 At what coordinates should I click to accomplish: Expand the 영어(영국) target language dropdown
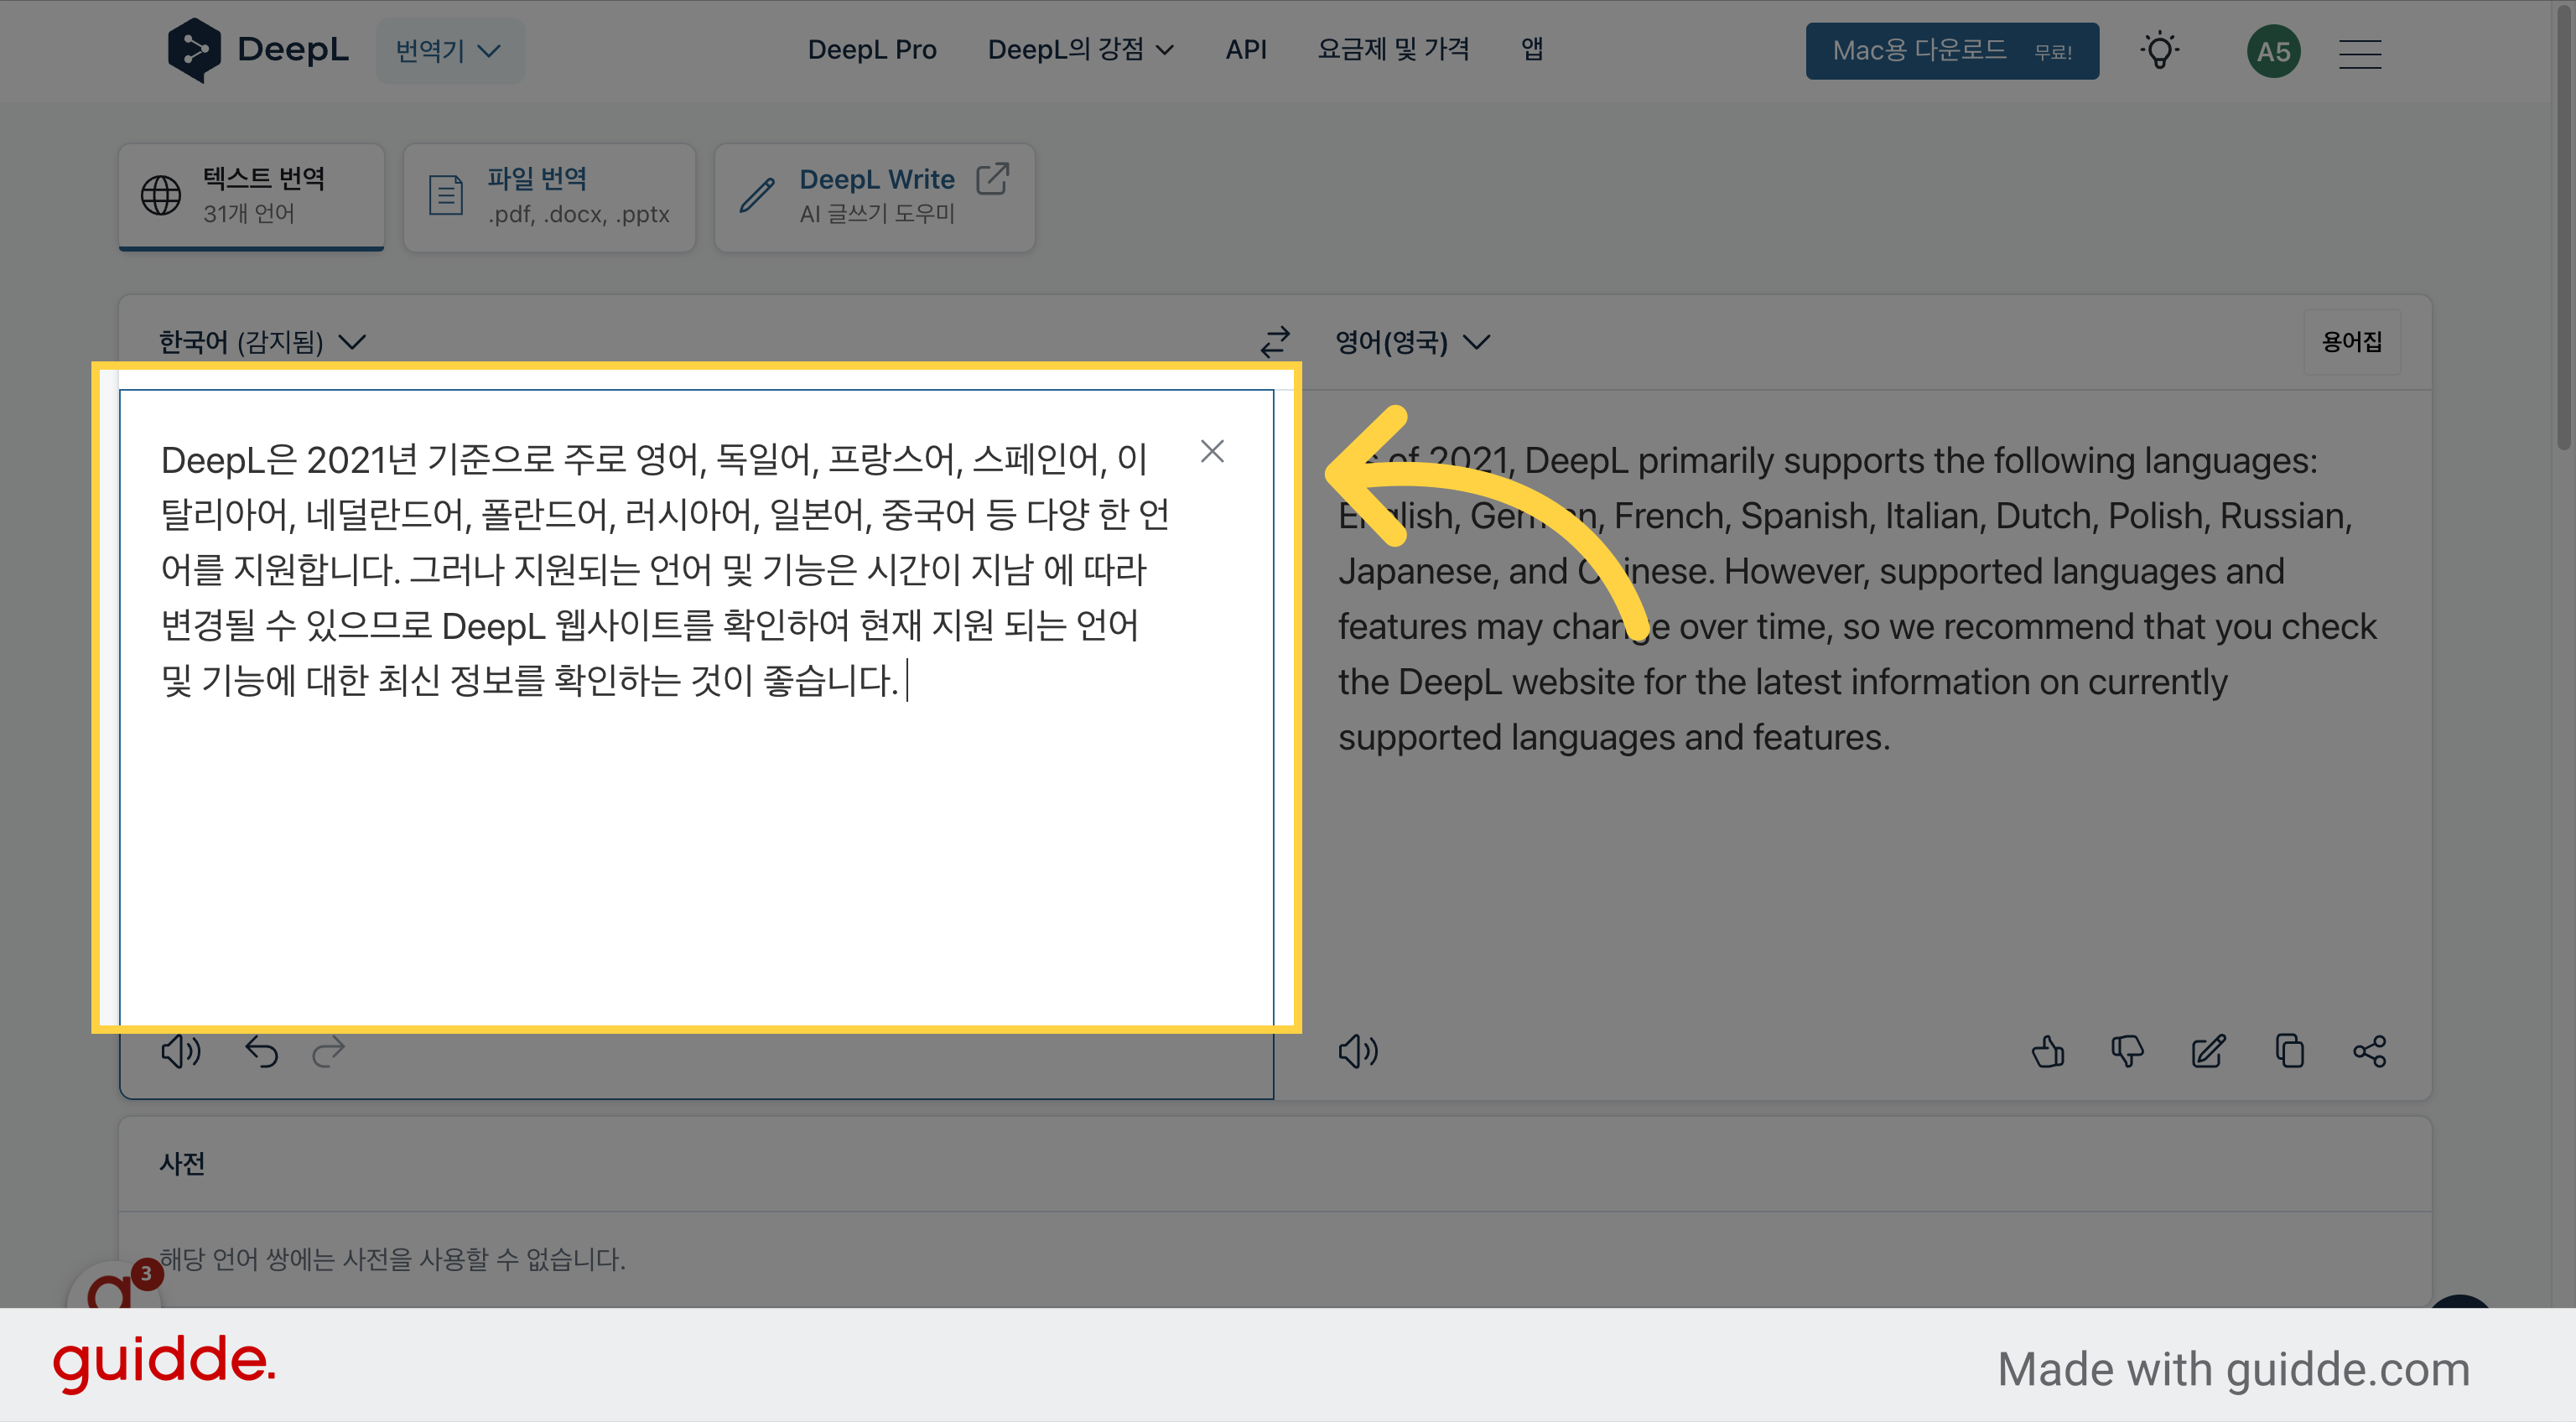[1413, 342]
